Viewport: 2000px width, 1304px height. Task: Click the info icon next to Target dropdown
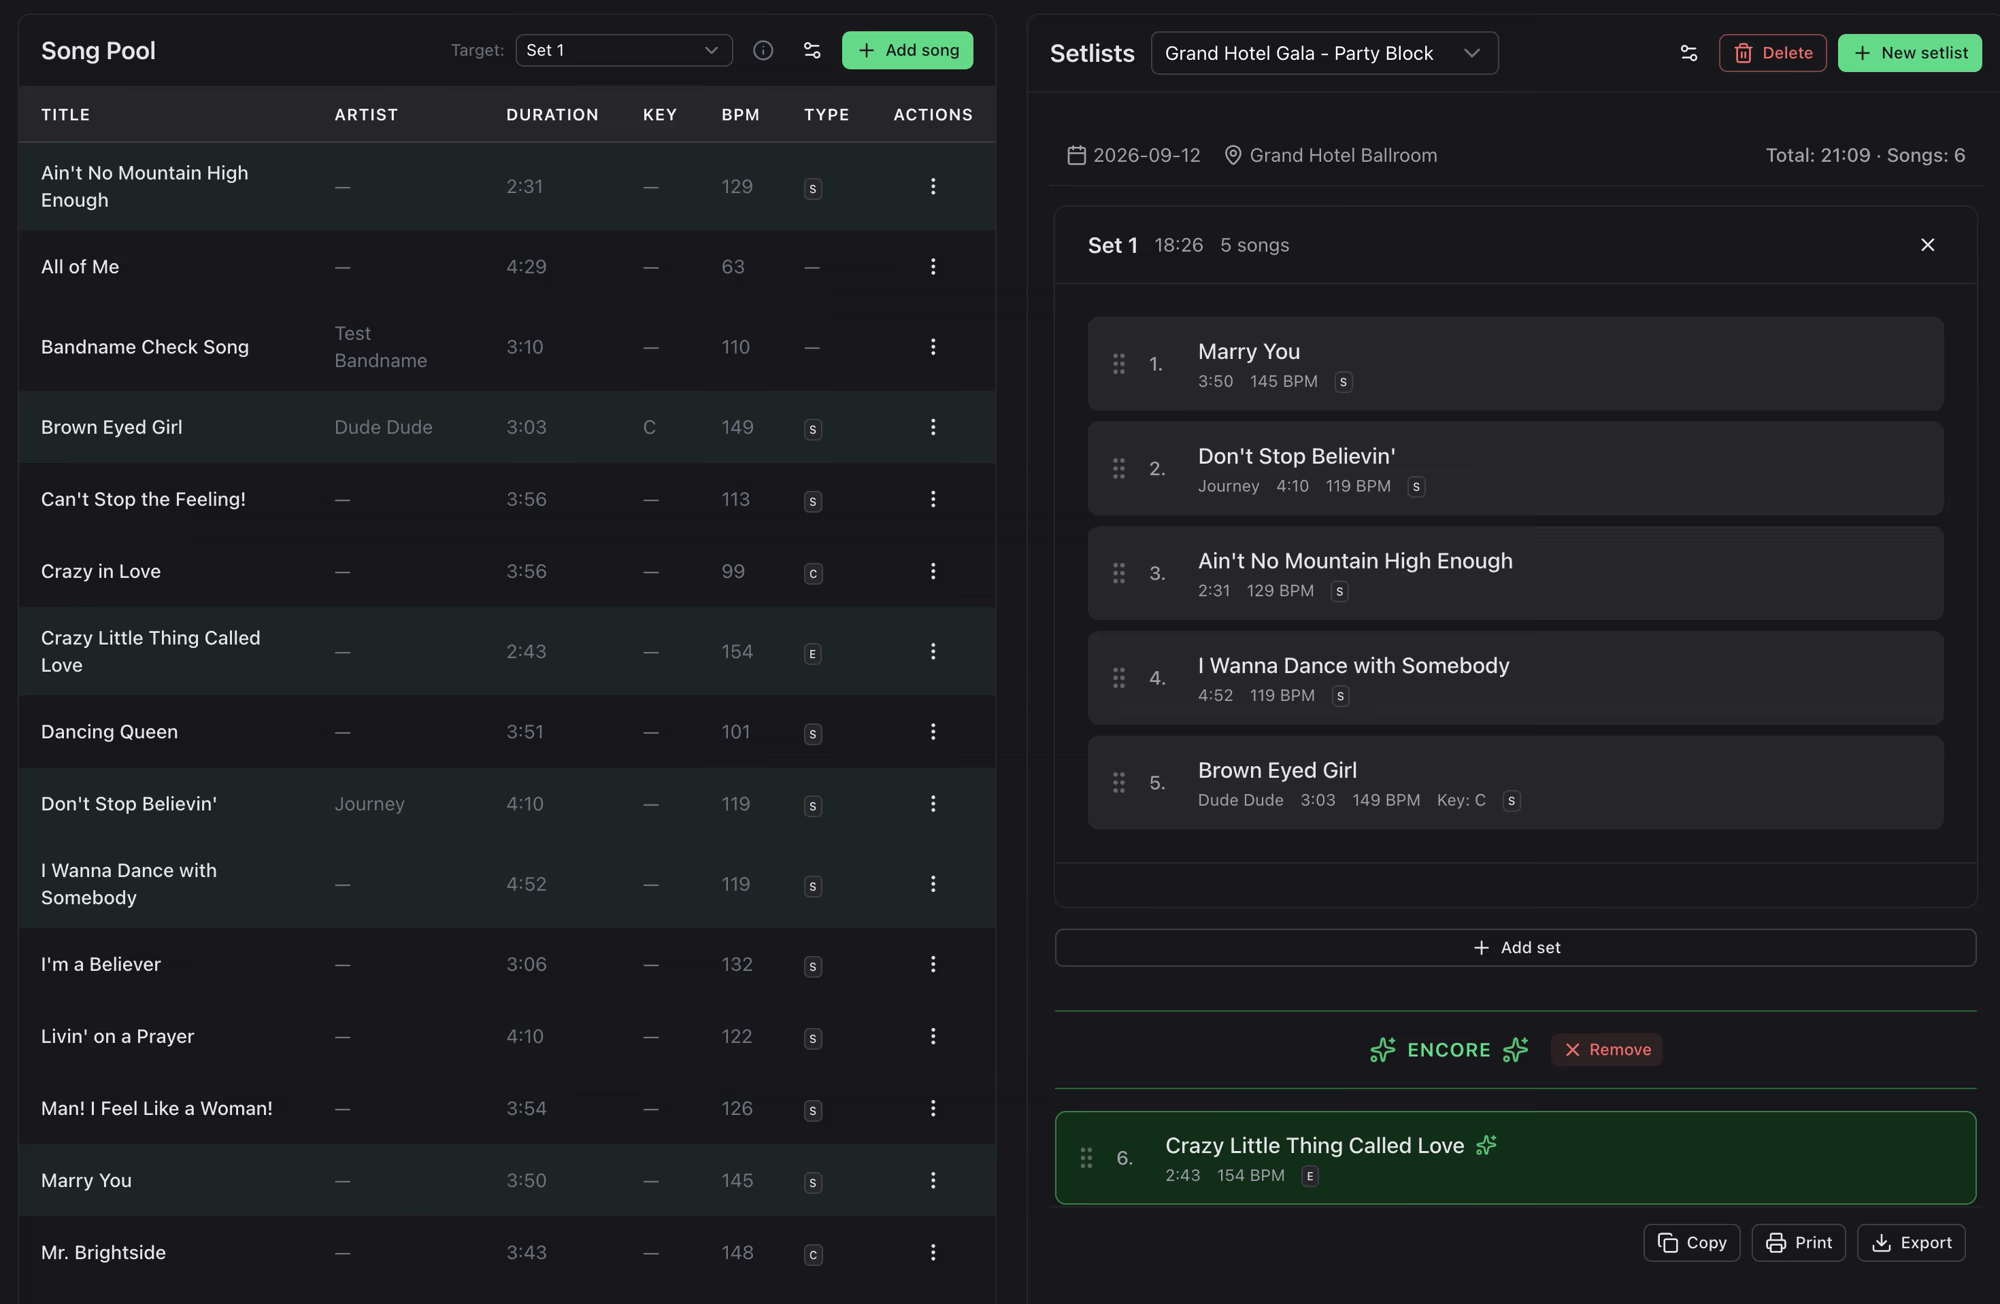(763, 50)
